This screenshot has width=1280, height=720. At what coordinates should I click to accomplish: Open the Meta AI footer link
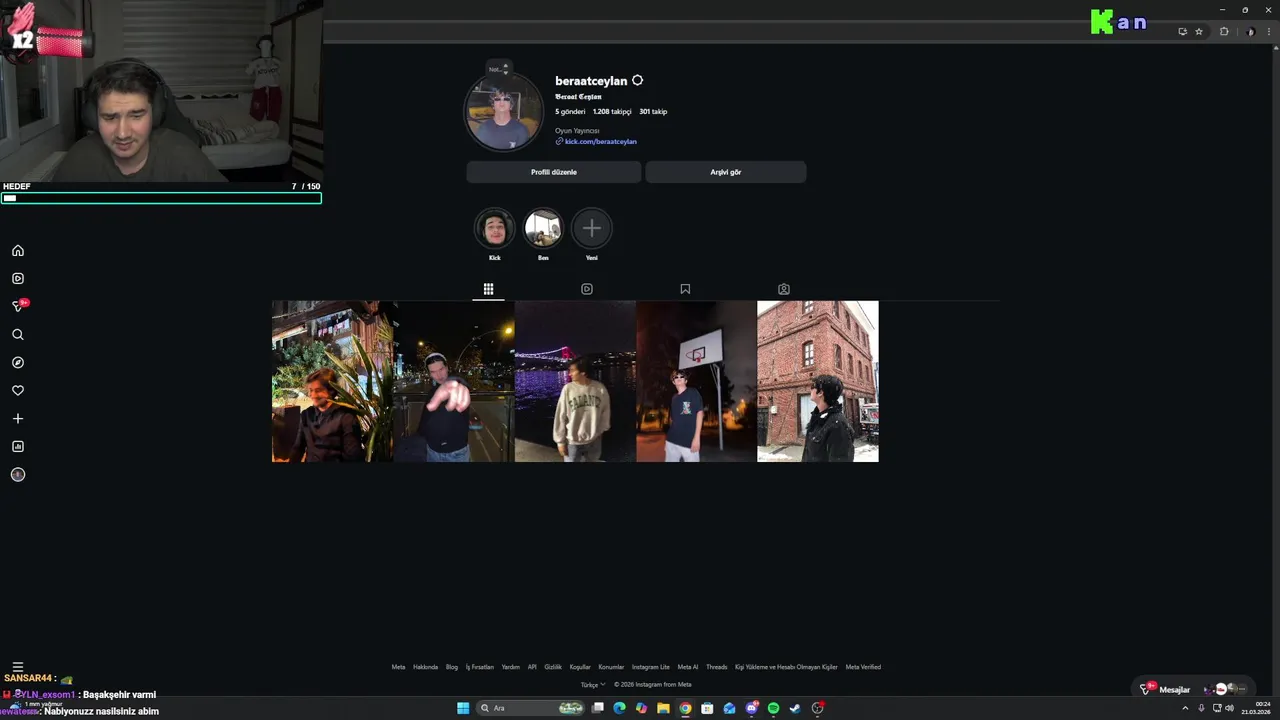tap(688, 667)
